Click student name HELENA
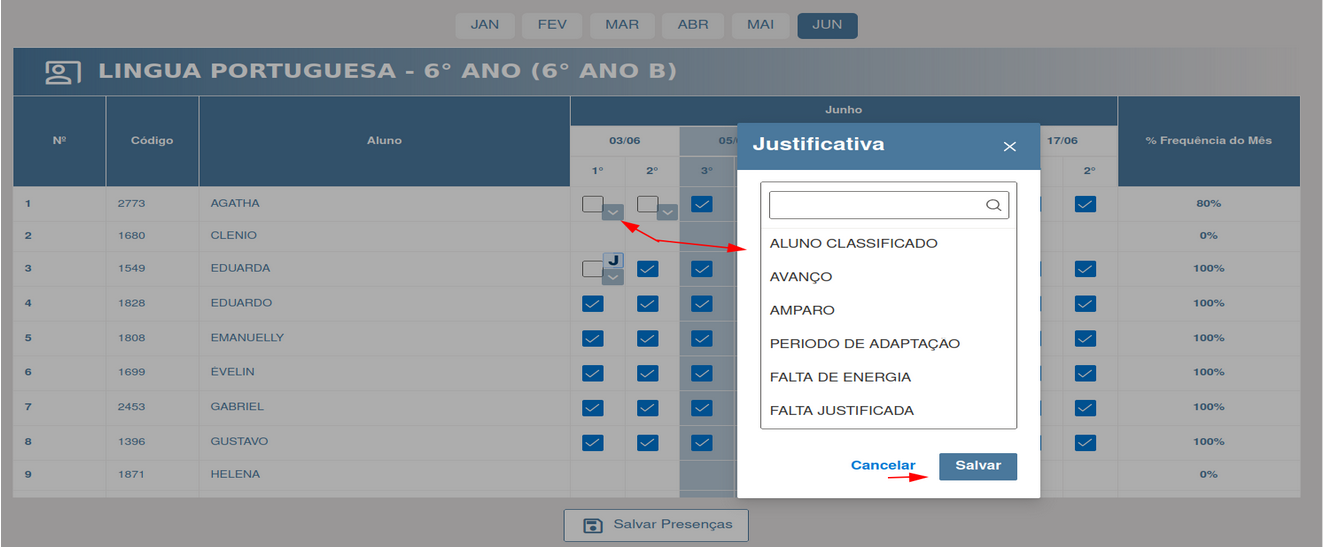1324x547 pixels. pos(235,474)
